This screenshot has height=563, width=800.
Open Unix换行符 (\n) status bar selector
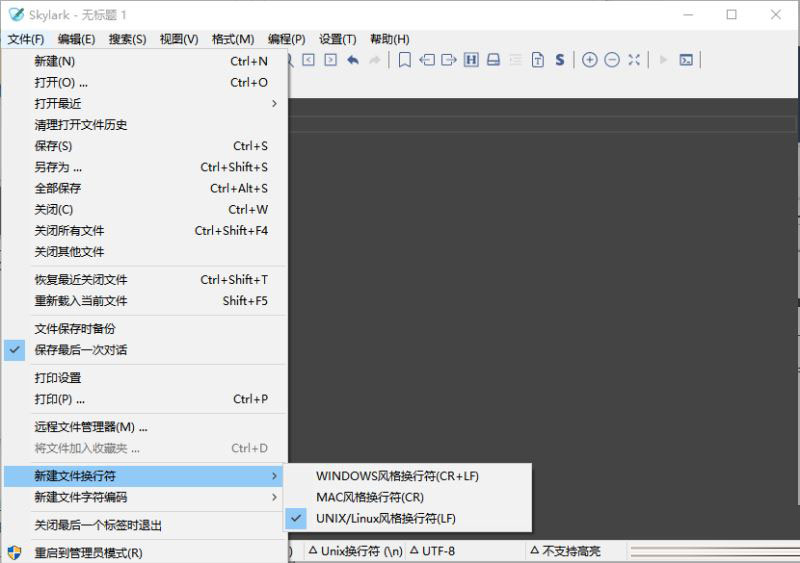(x=355, y=551)
